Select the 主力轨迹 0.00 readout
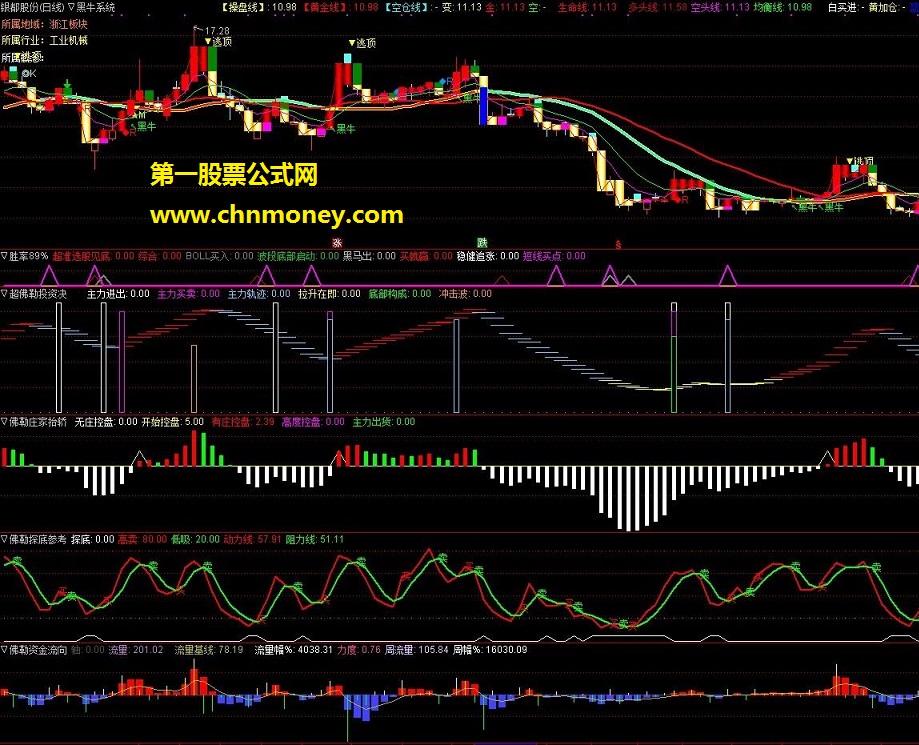Viewport: 919px width, 745px height. (259, 294)
